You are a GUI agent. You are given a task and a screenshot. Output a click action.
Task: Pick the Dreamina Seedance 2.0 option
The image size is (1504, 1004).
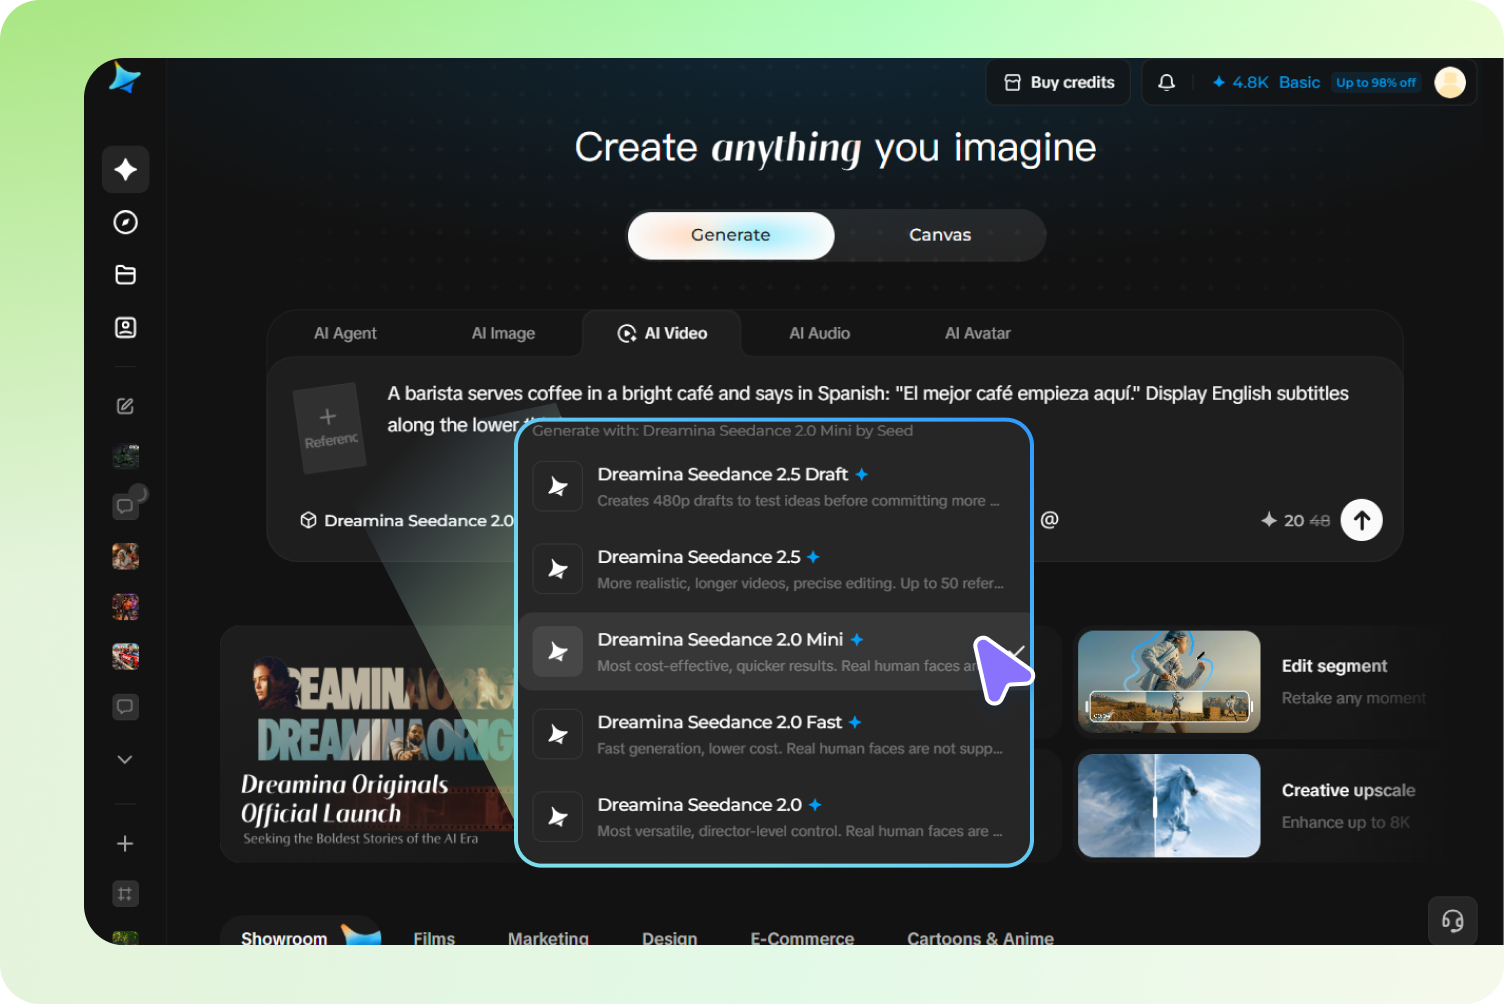point(774,817)
